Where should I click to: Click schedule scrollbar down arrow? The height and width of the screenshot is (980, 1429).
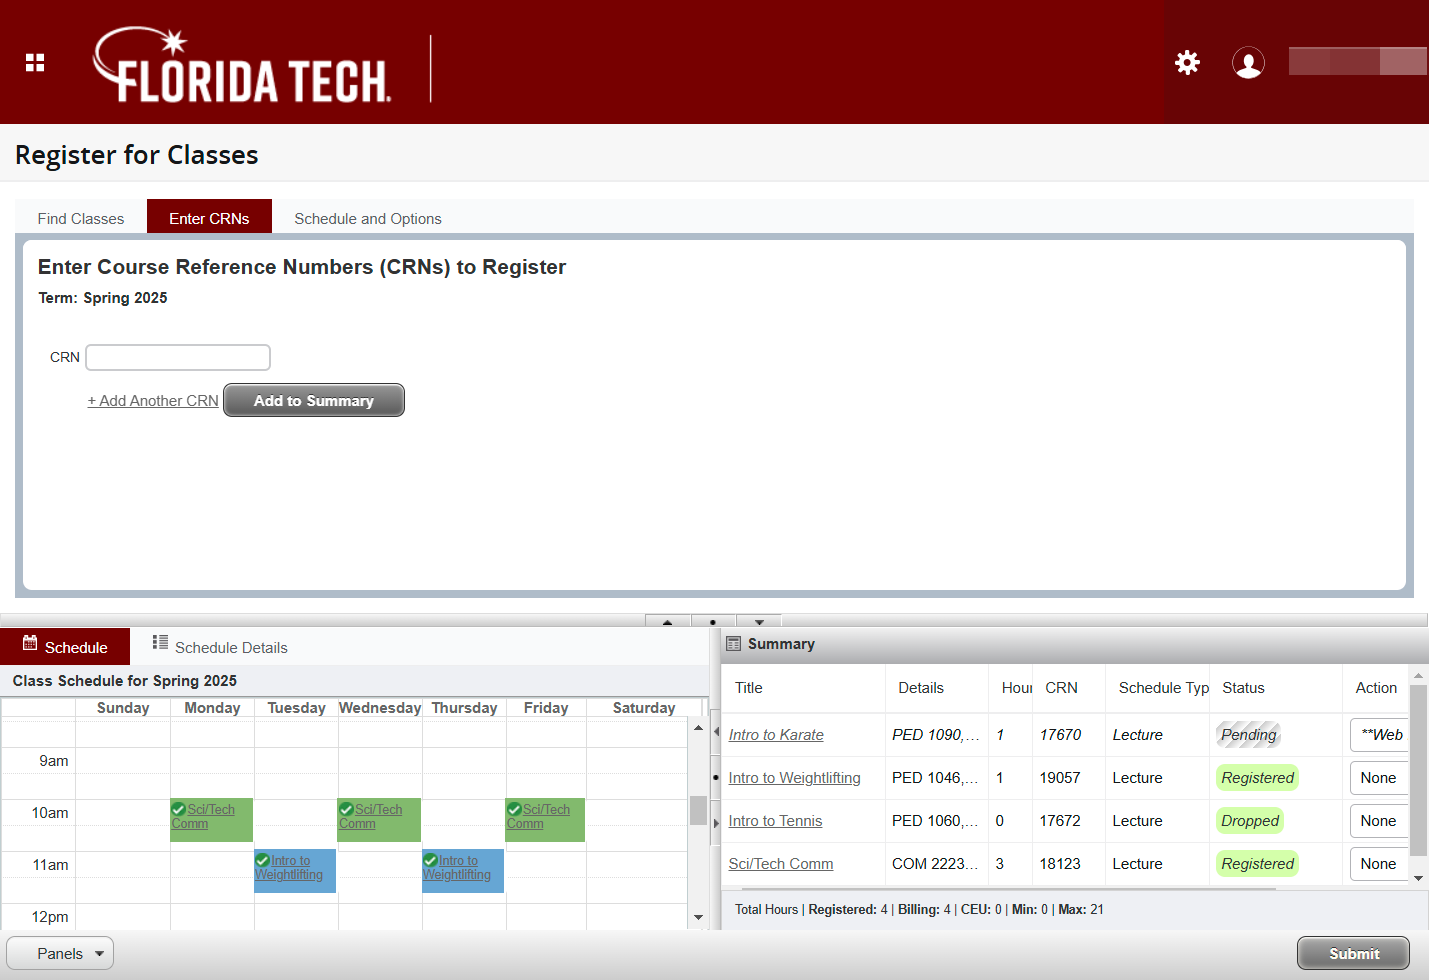[x=698, y=917]
